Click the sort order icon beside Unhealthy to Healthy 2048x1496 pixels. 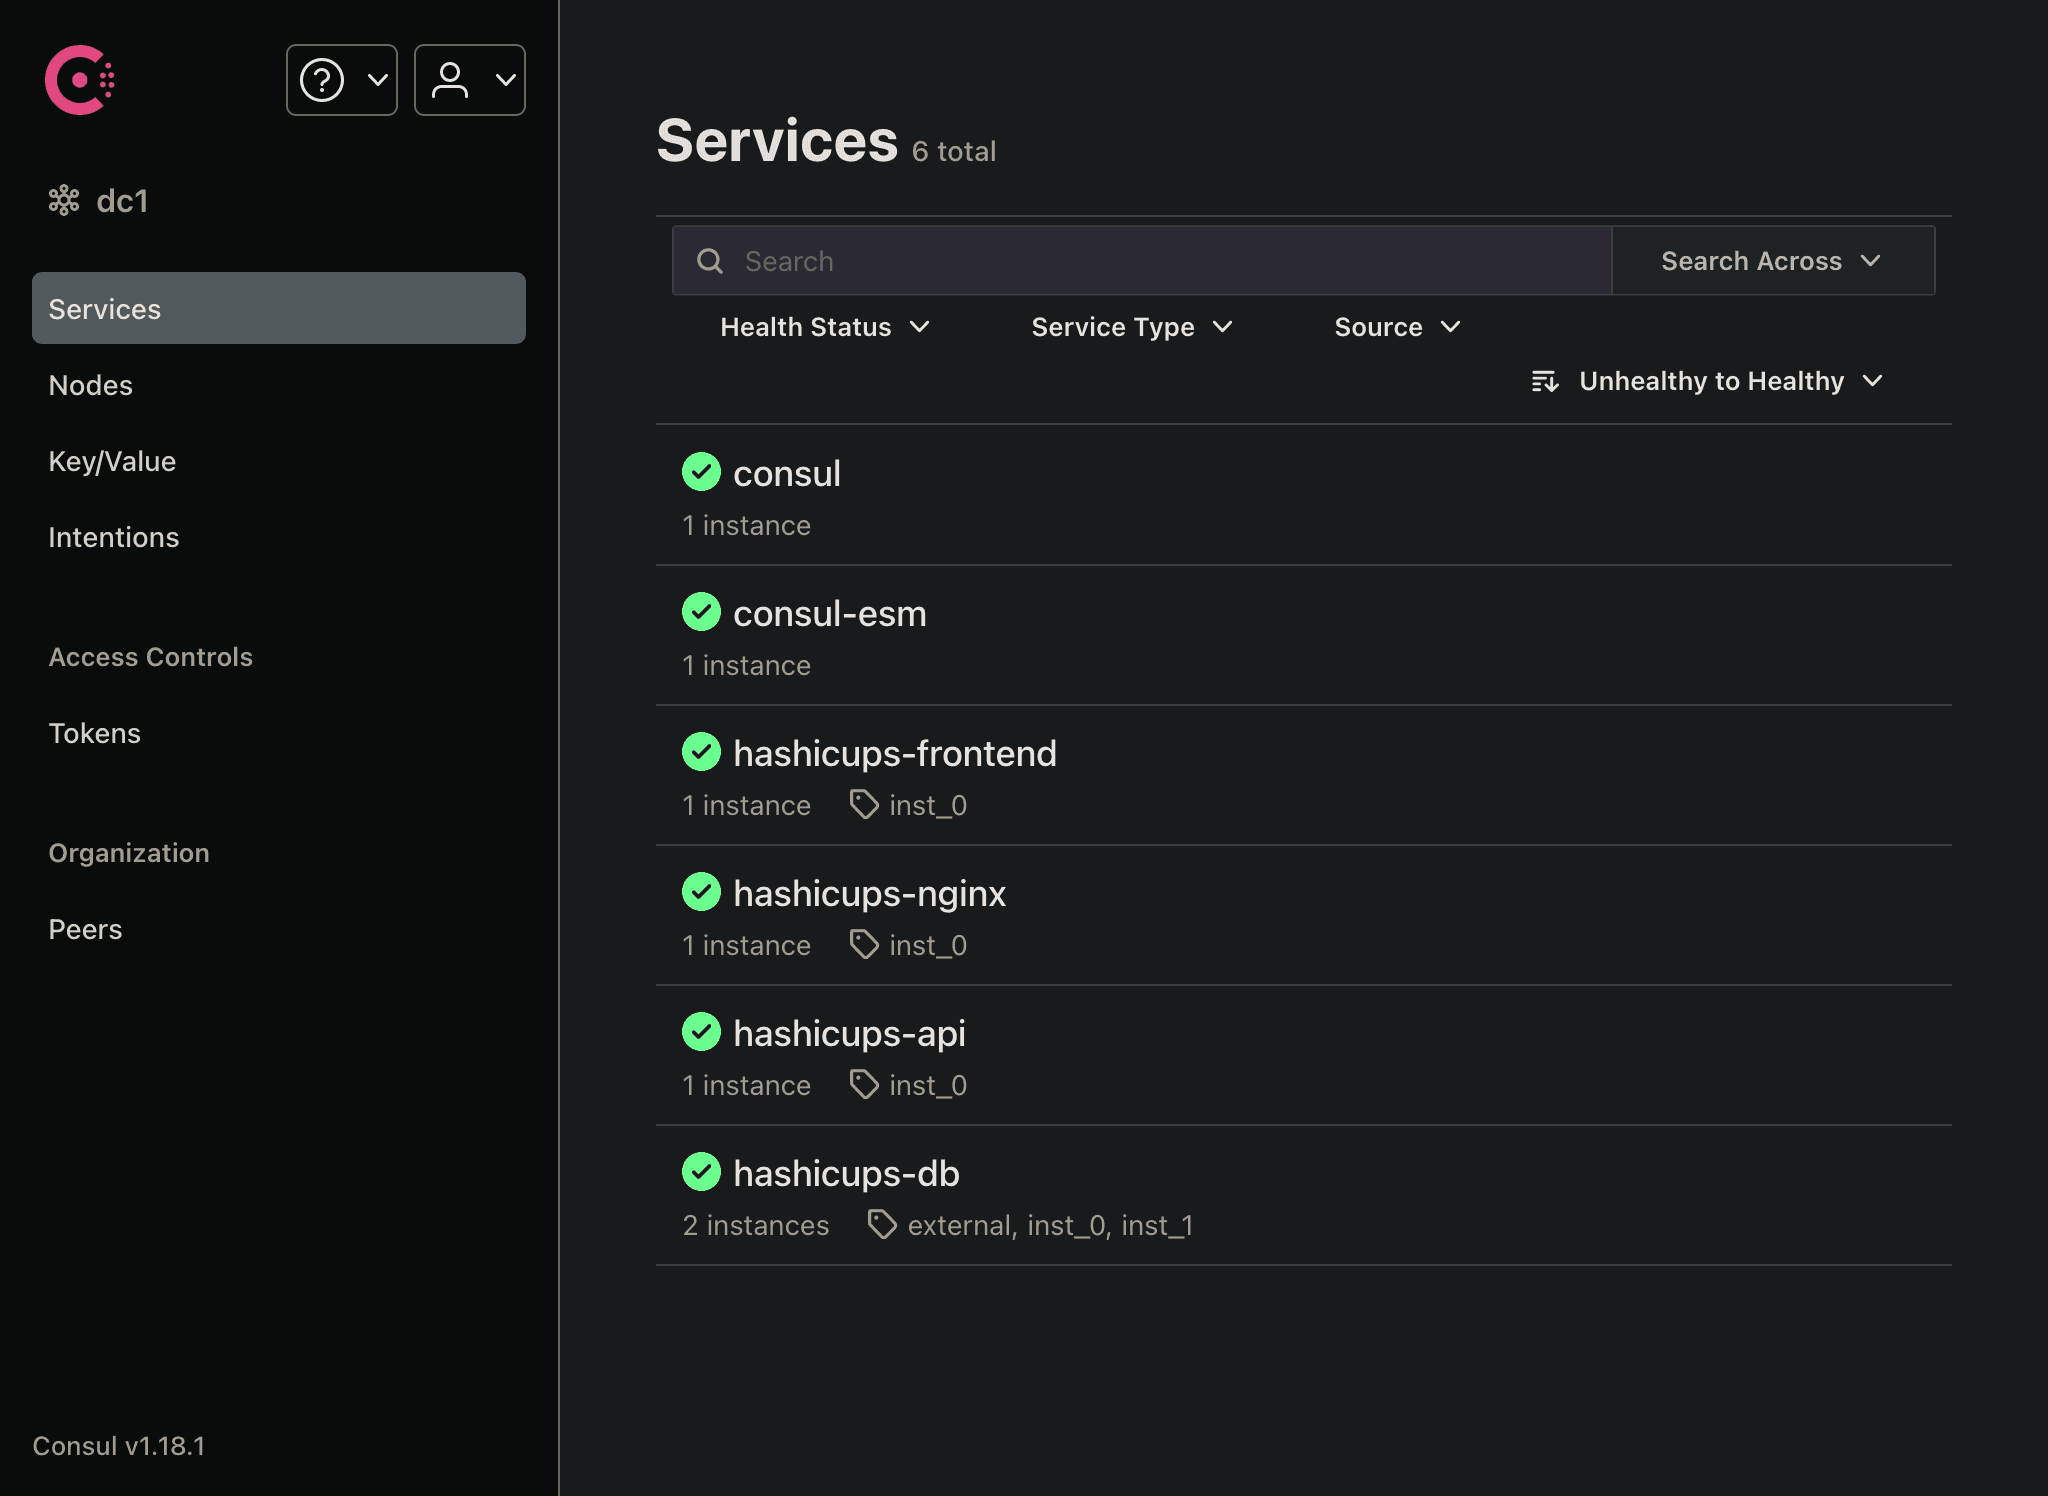pos(1545,381)
